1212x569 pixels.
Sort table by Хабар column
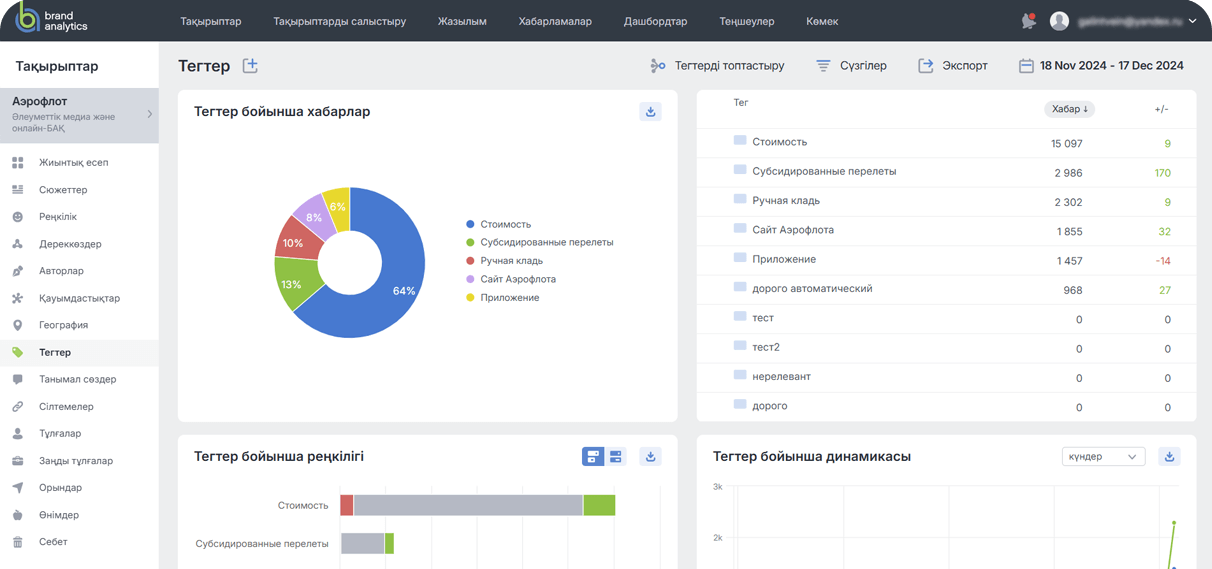click(x=1070, y=109)
